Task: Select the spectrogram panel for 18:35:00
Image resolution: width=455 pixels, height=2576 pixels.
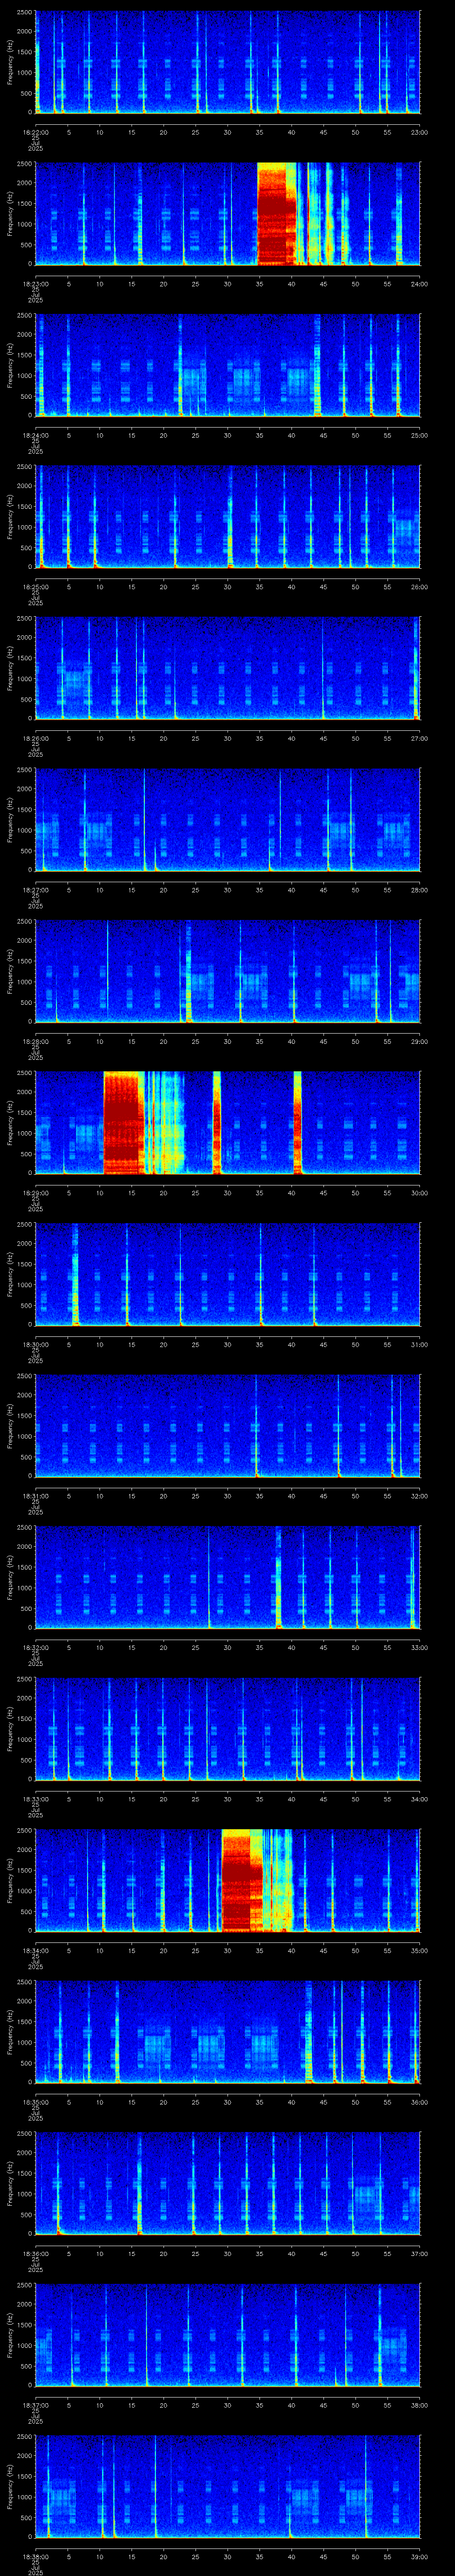Action: pyautogui.click(x=228, y=2032)
